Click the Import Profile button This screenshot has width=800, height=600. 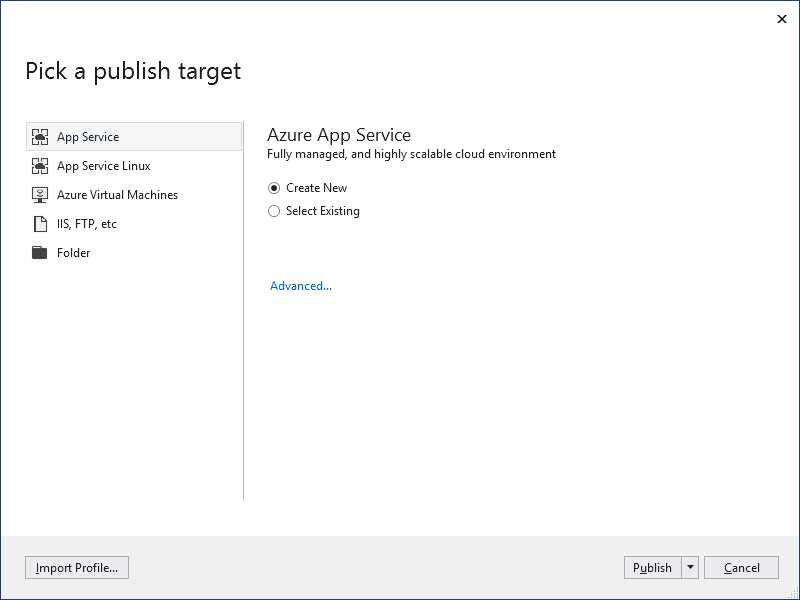[x=76, y=567]
